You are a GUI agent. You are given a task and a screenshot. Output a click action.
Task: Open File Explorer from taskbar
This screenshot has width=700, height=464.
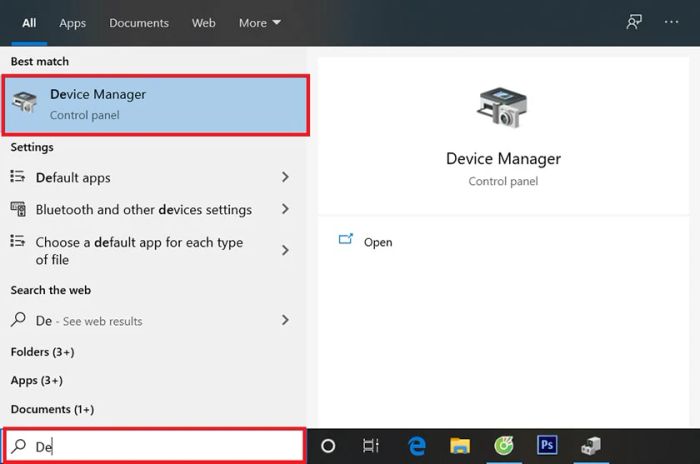coord(460,446)
